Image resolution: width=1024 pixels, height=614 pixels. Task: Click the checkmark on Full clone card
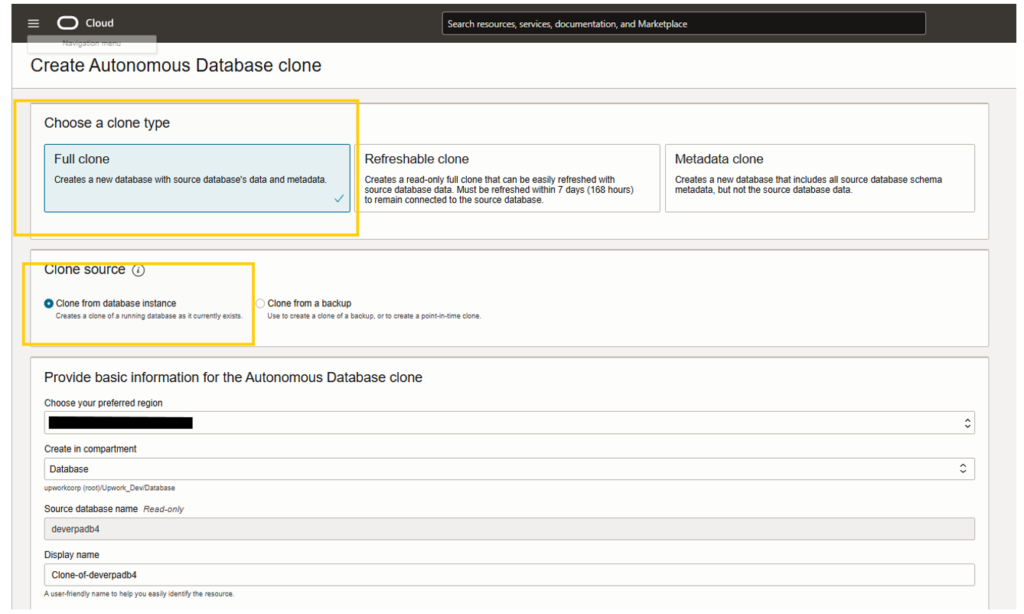(338, 198)
